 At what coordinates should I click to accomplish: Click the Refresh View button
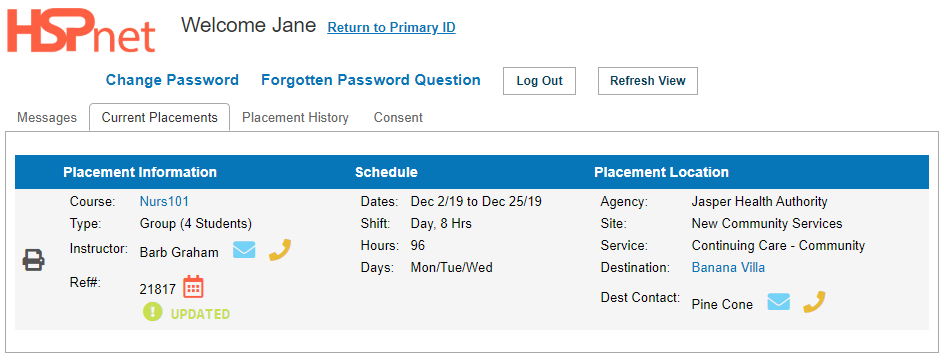648,81
